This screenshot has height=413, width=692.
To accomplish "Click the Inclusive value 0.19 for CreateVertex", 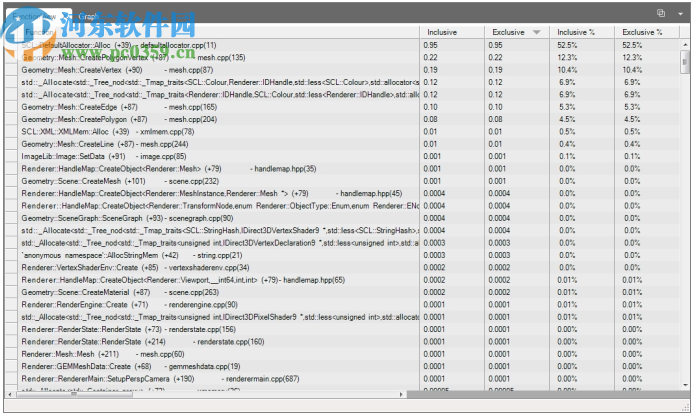I will click(x=451, y=70).
